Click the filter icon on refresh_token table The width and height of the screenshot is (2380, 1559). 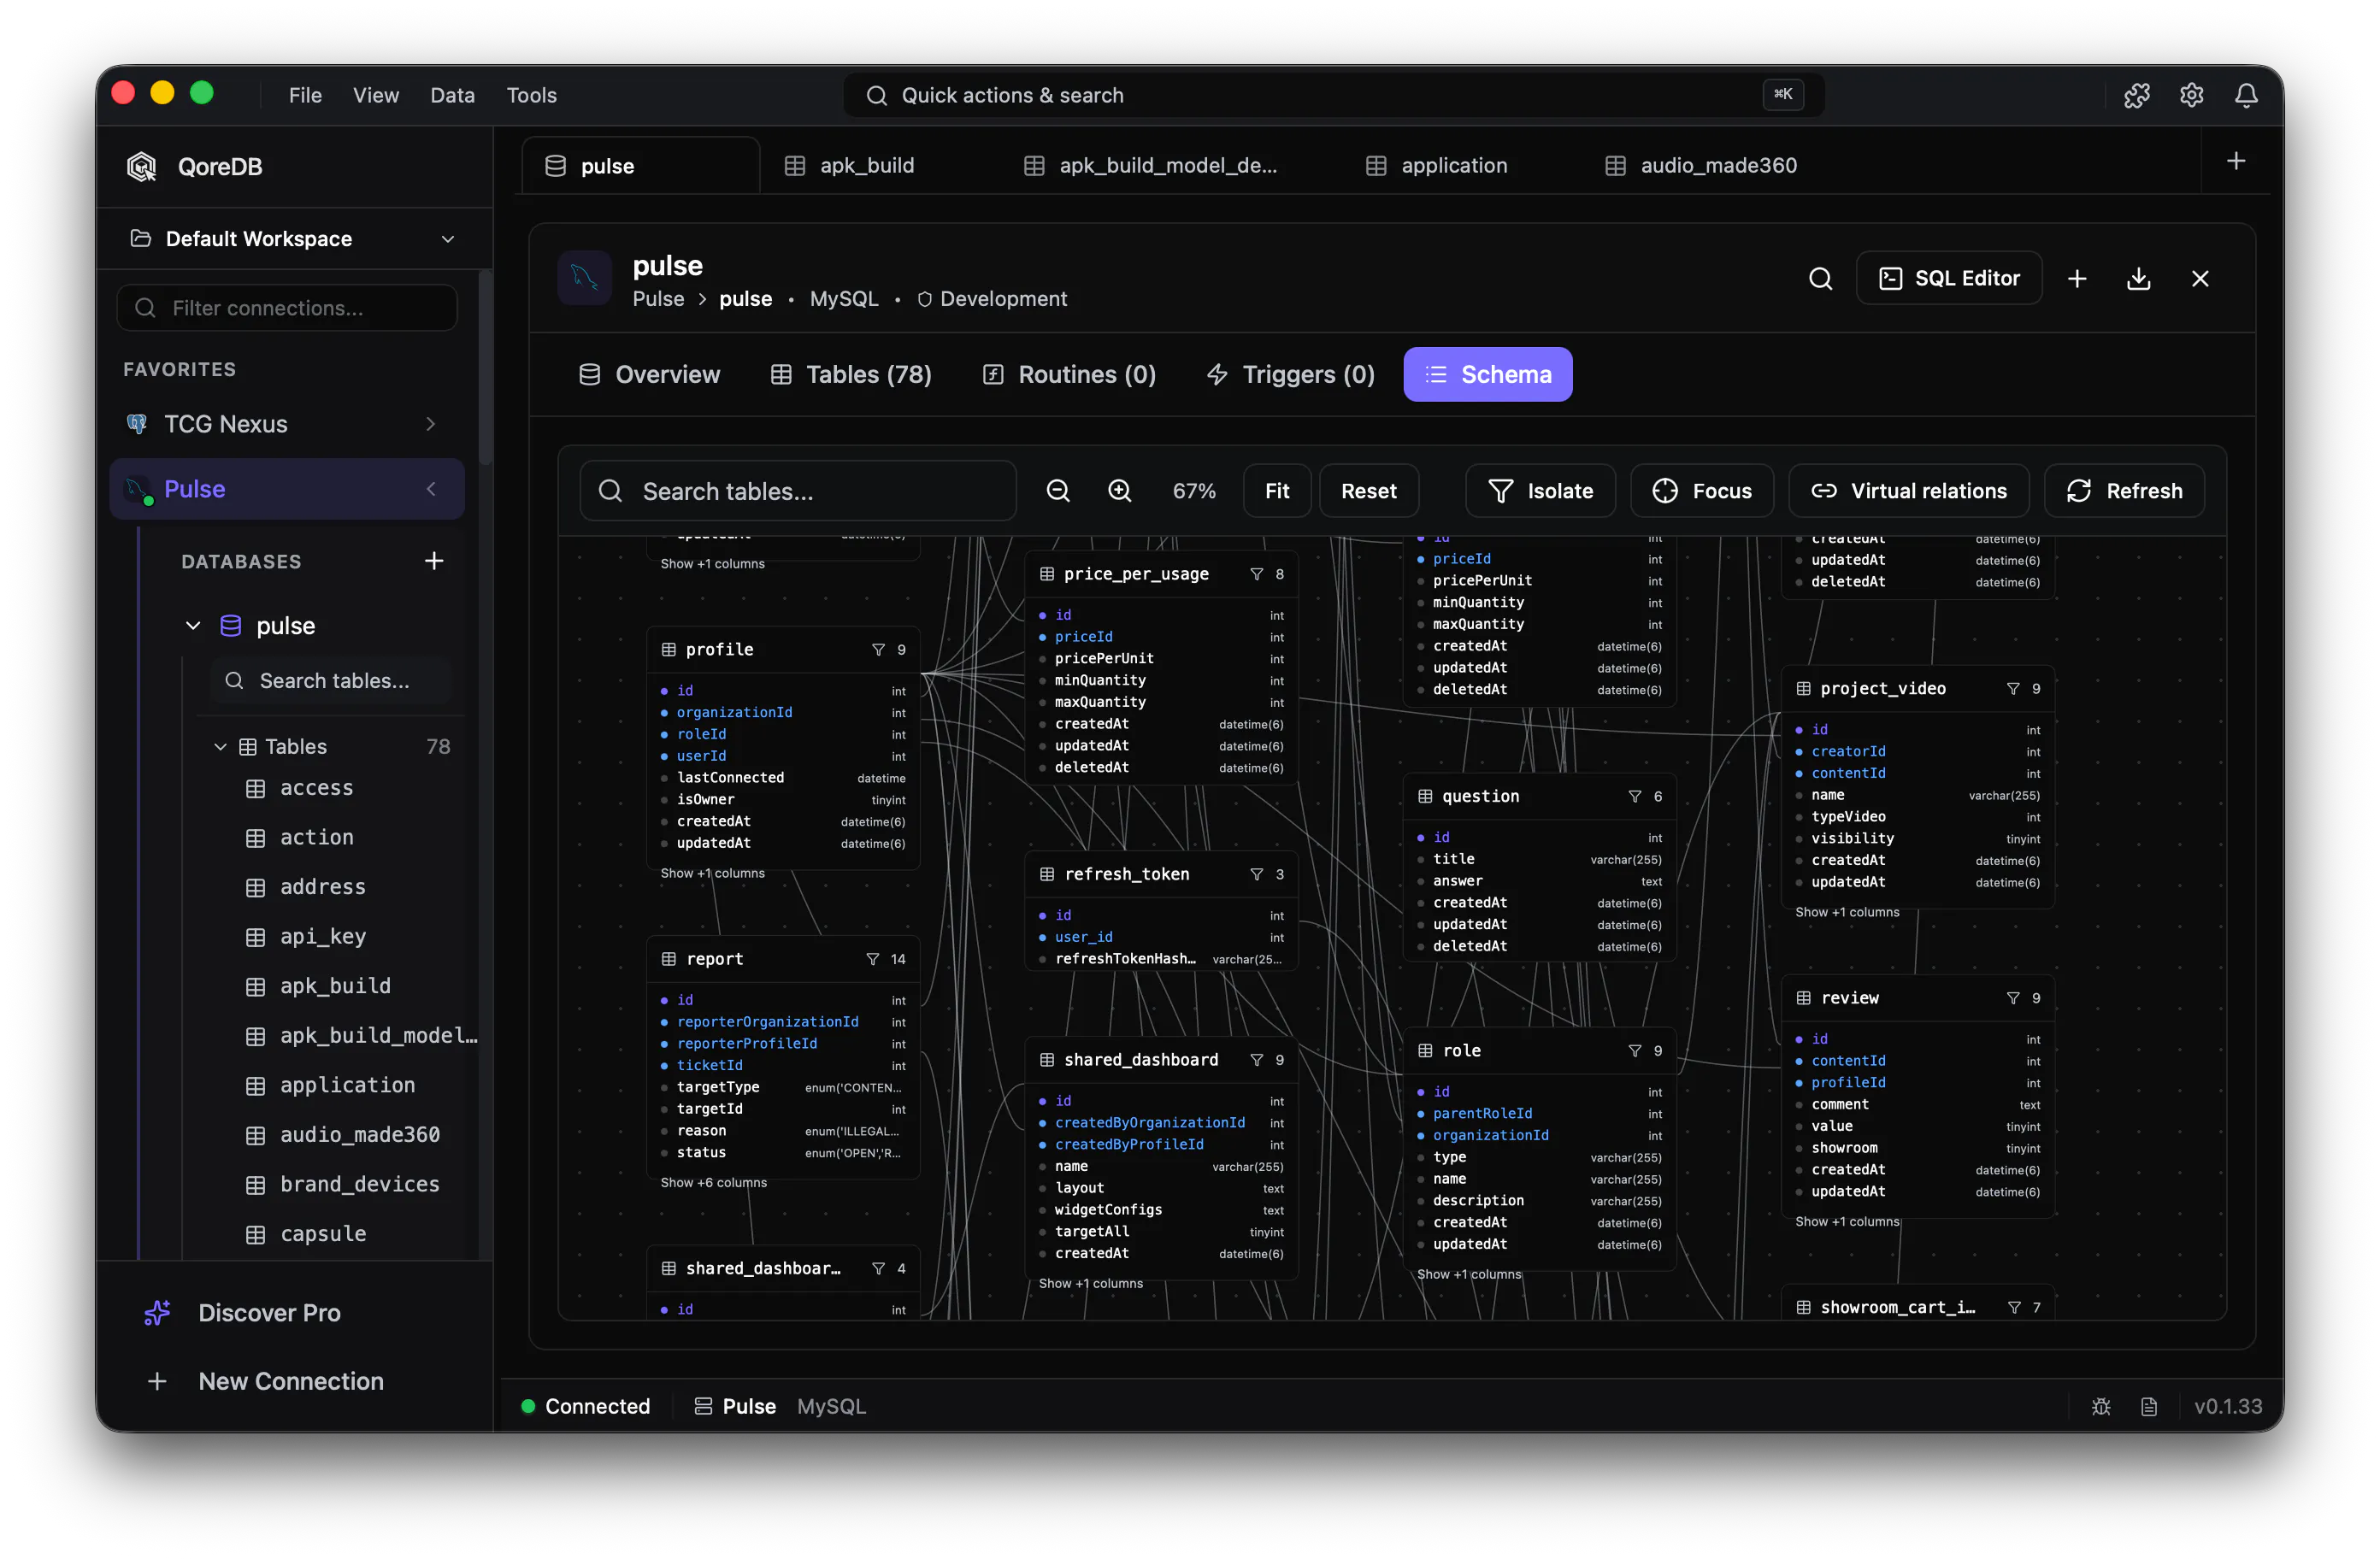(x=1256, y=875)
